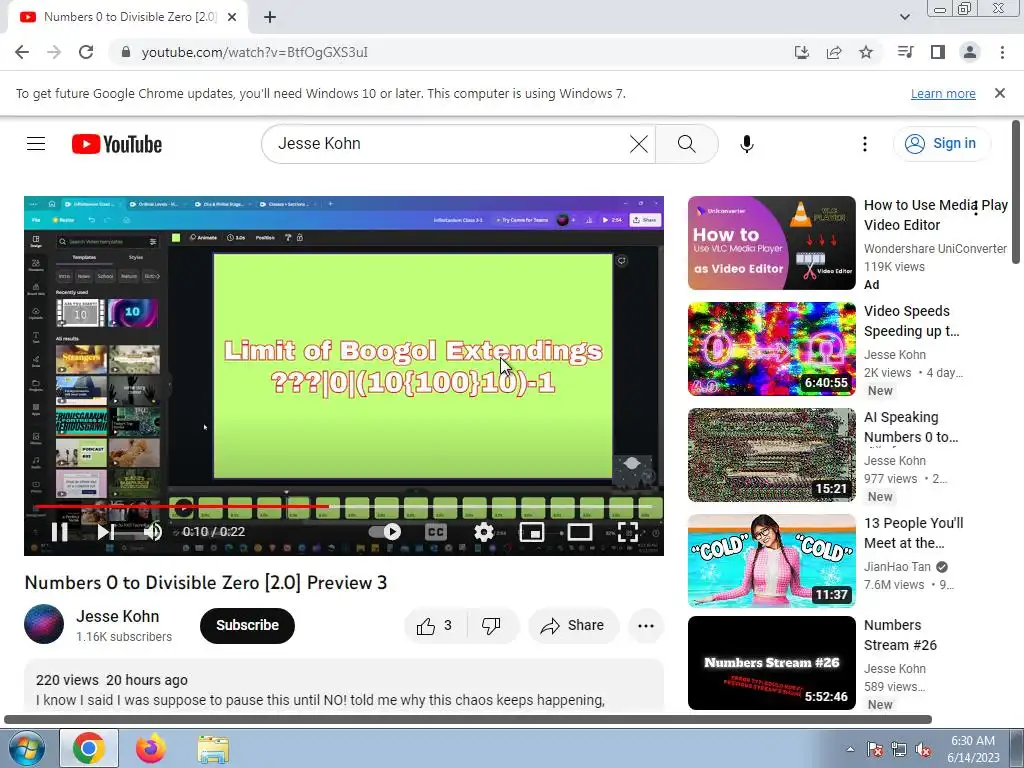Open the Jesse Kohn channel name link
This screenshot has width=1024, height=768.
click(118, 616)
